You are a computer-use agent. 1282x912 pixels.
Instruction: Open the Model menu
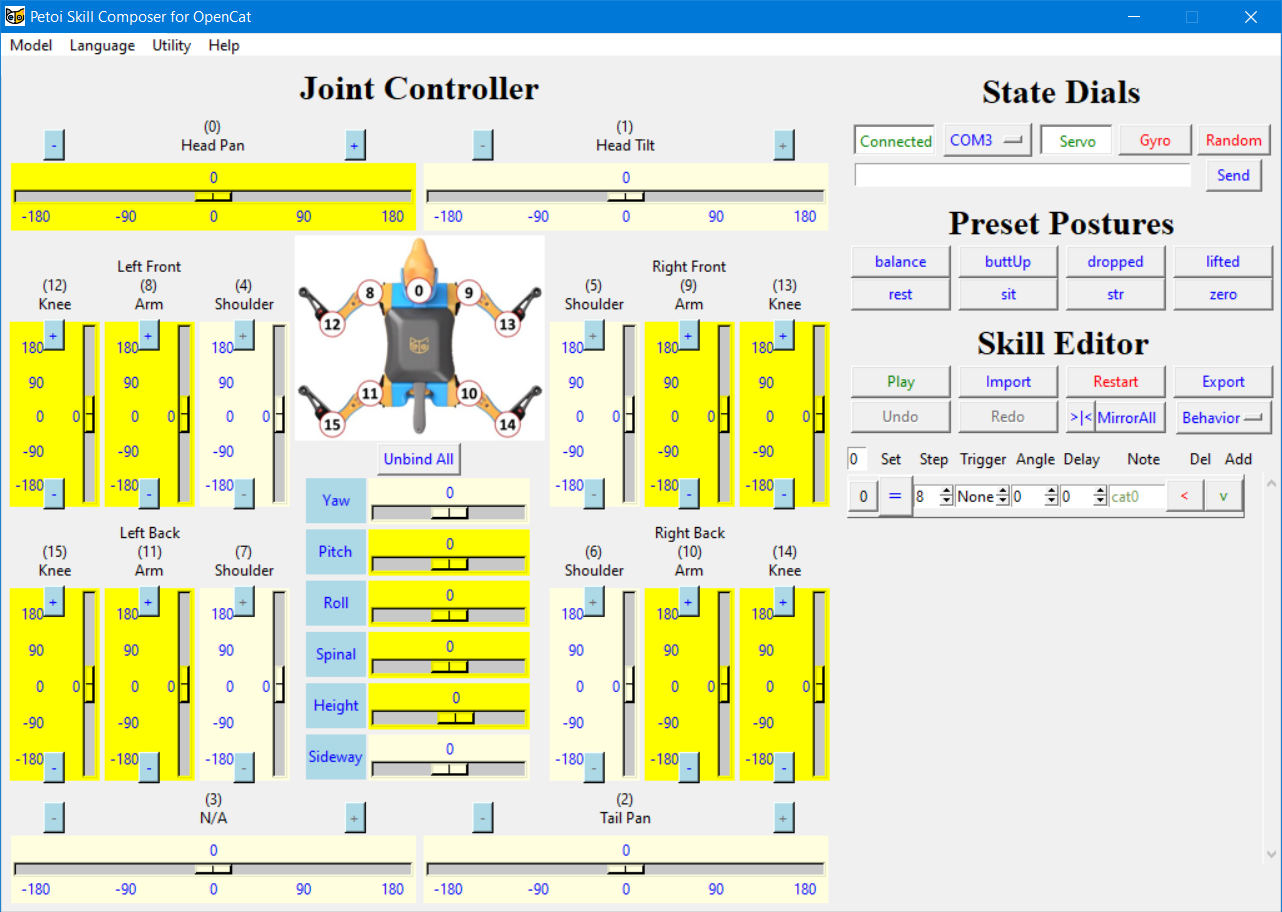(31, 45)
